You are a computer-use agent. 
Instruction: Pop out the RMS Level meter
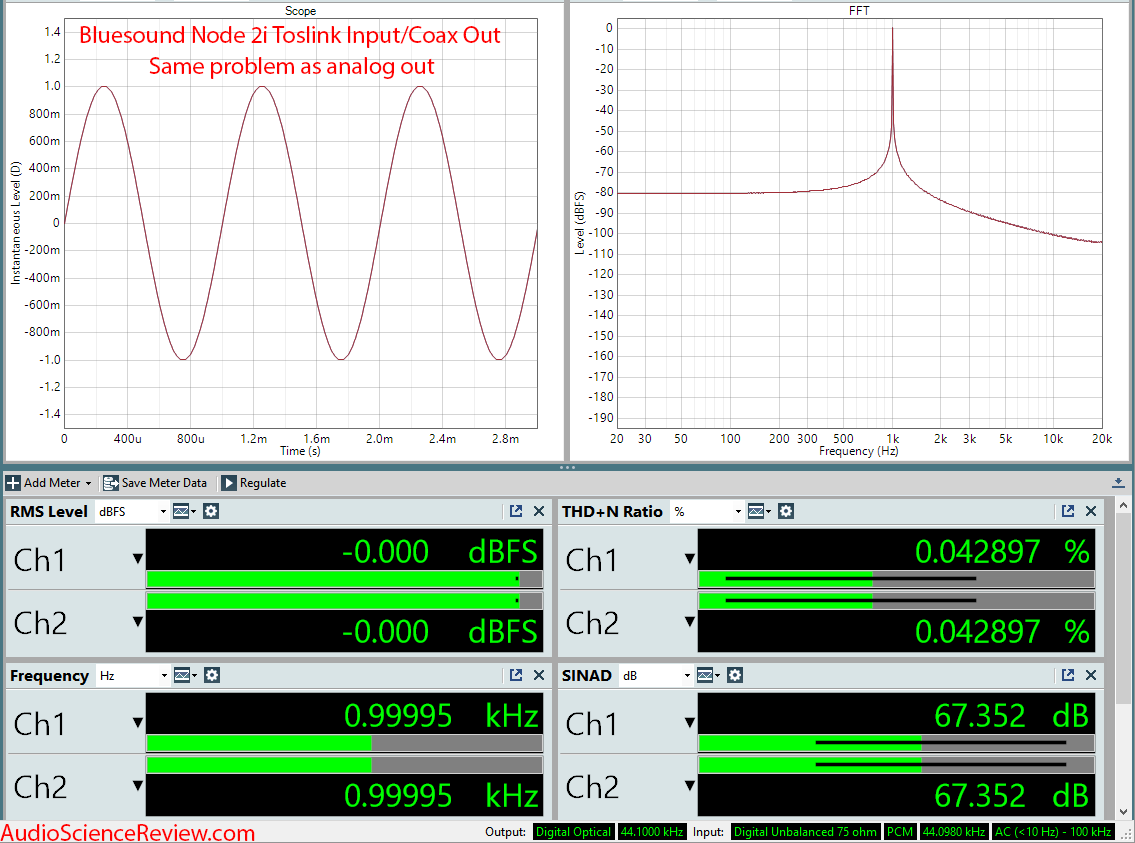tap(516, 512)
